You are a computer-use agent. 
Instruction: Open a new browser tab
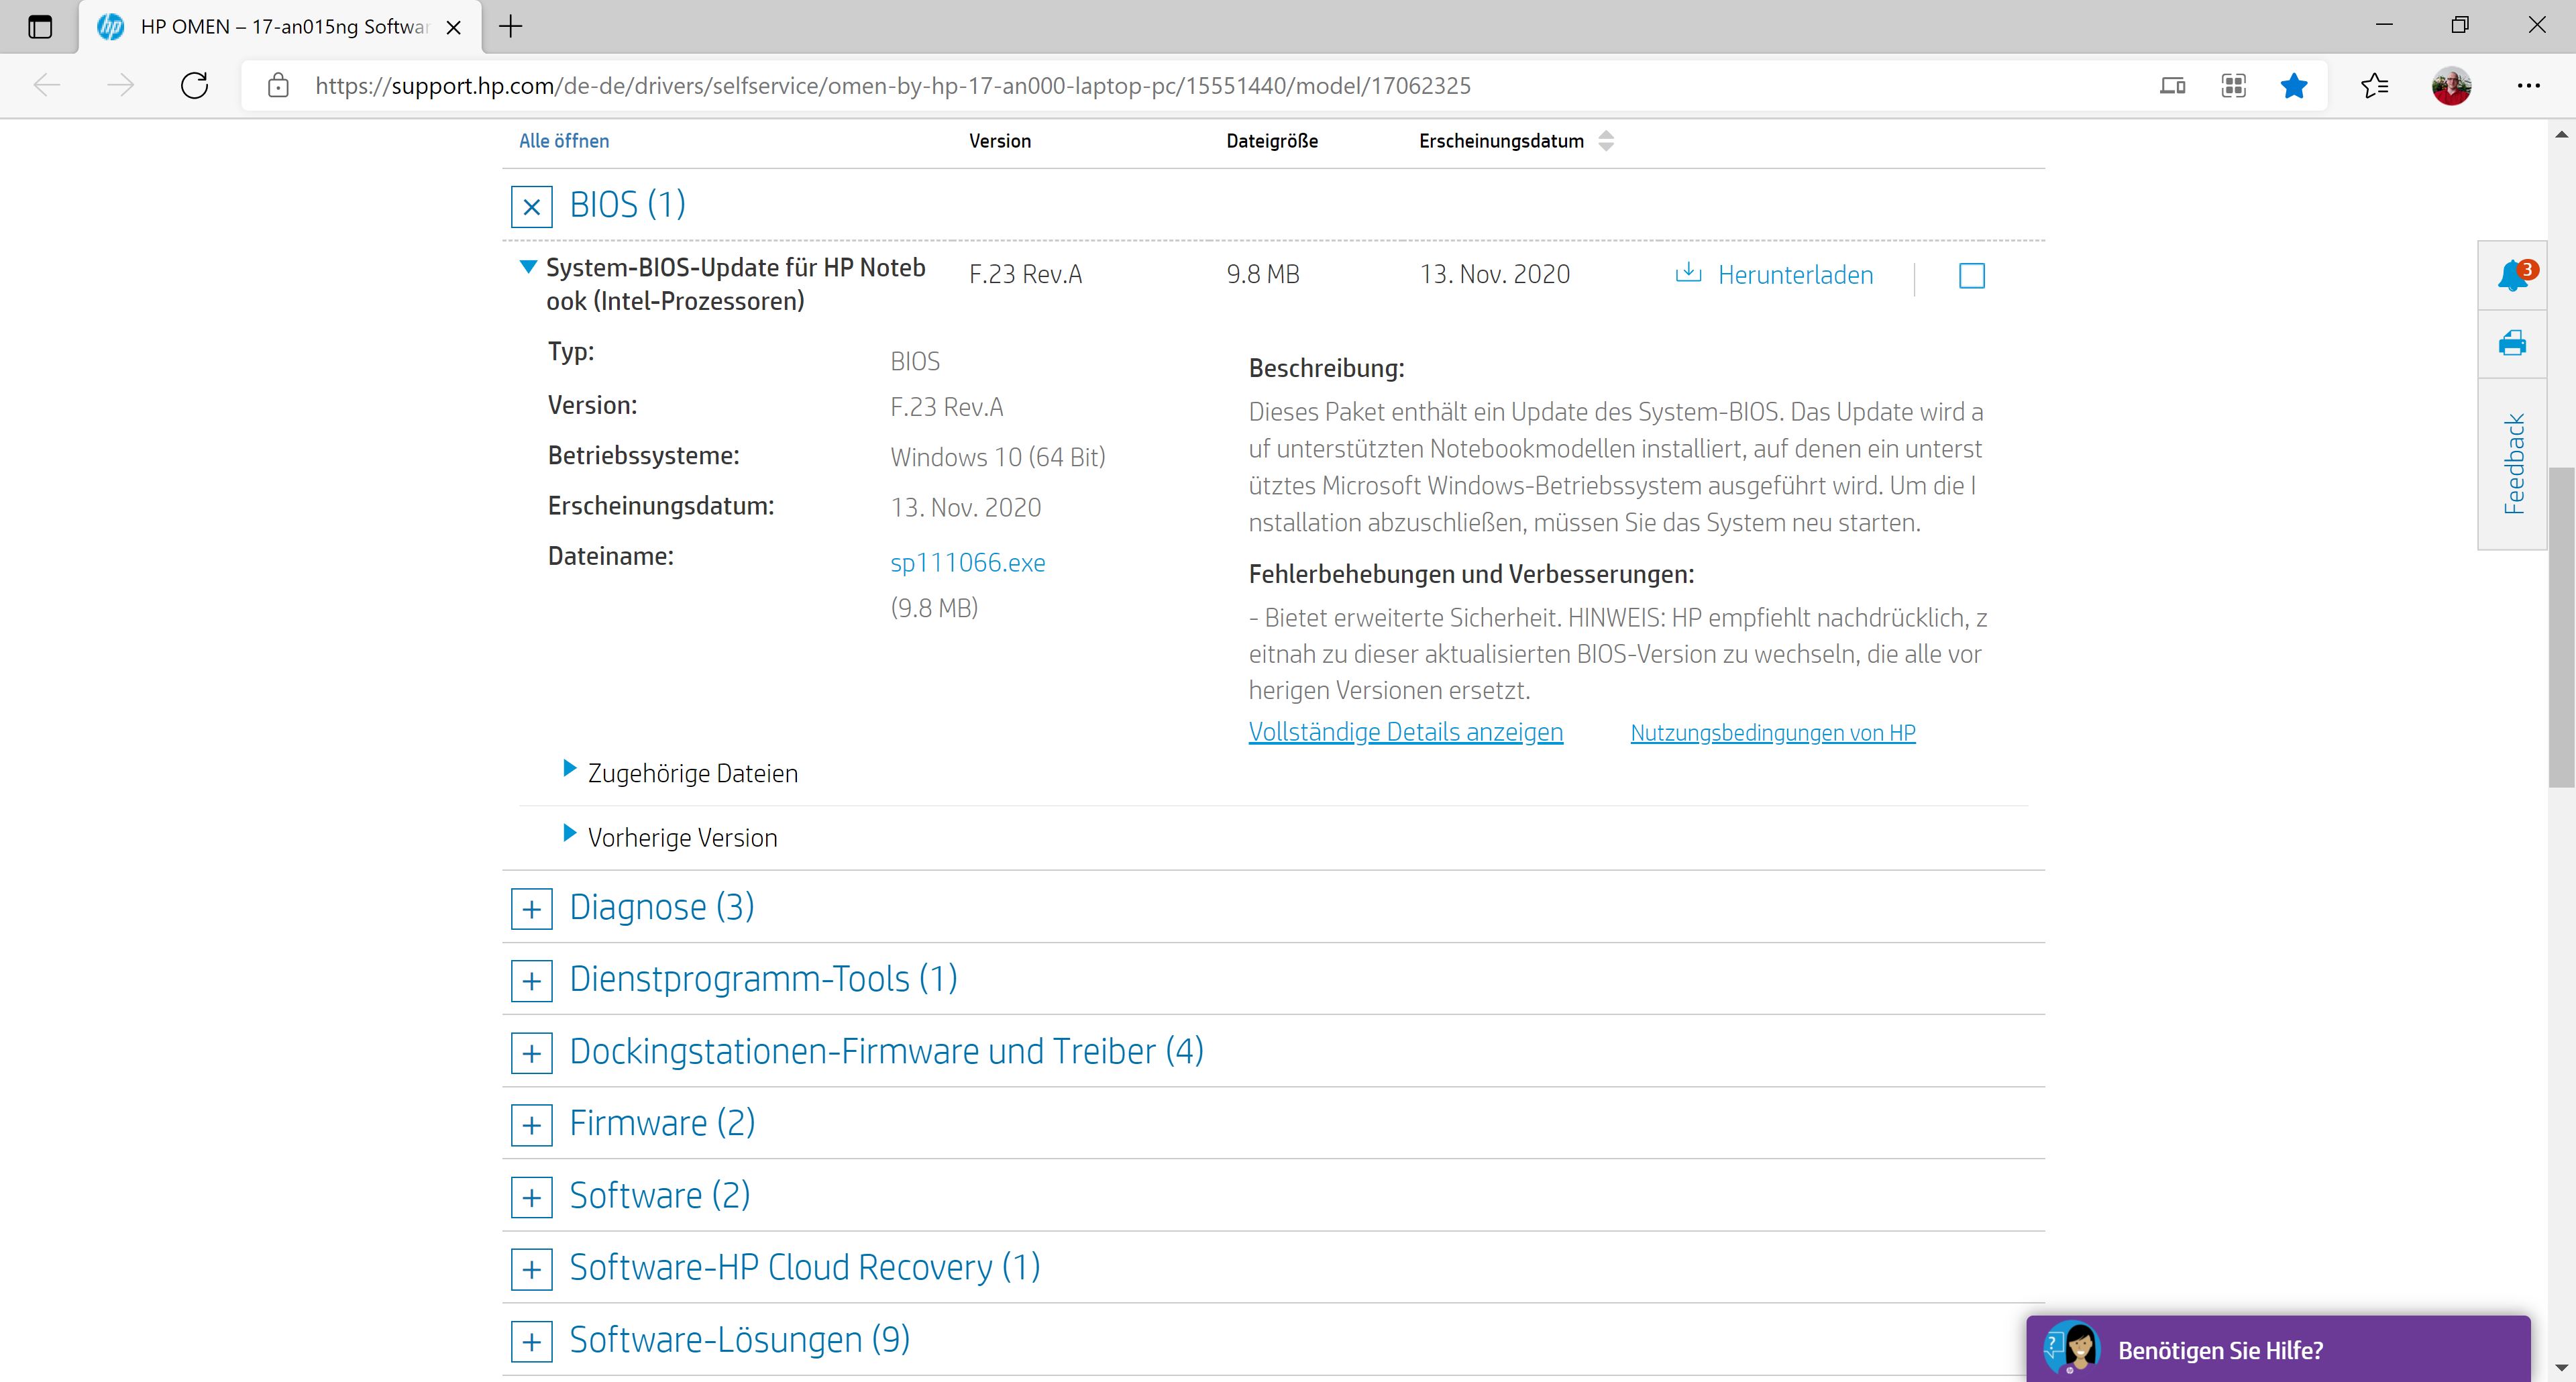(x=511, y=26)
